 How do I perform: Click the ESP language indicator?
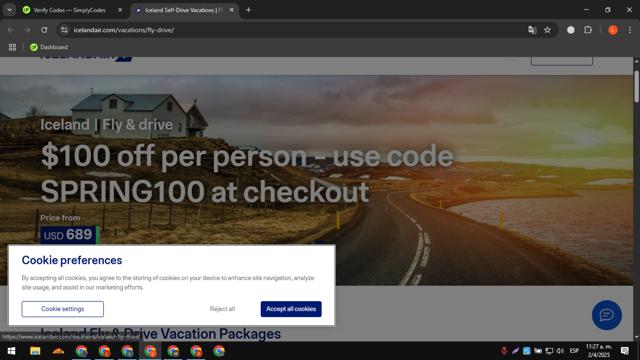(x=574, y=351)
